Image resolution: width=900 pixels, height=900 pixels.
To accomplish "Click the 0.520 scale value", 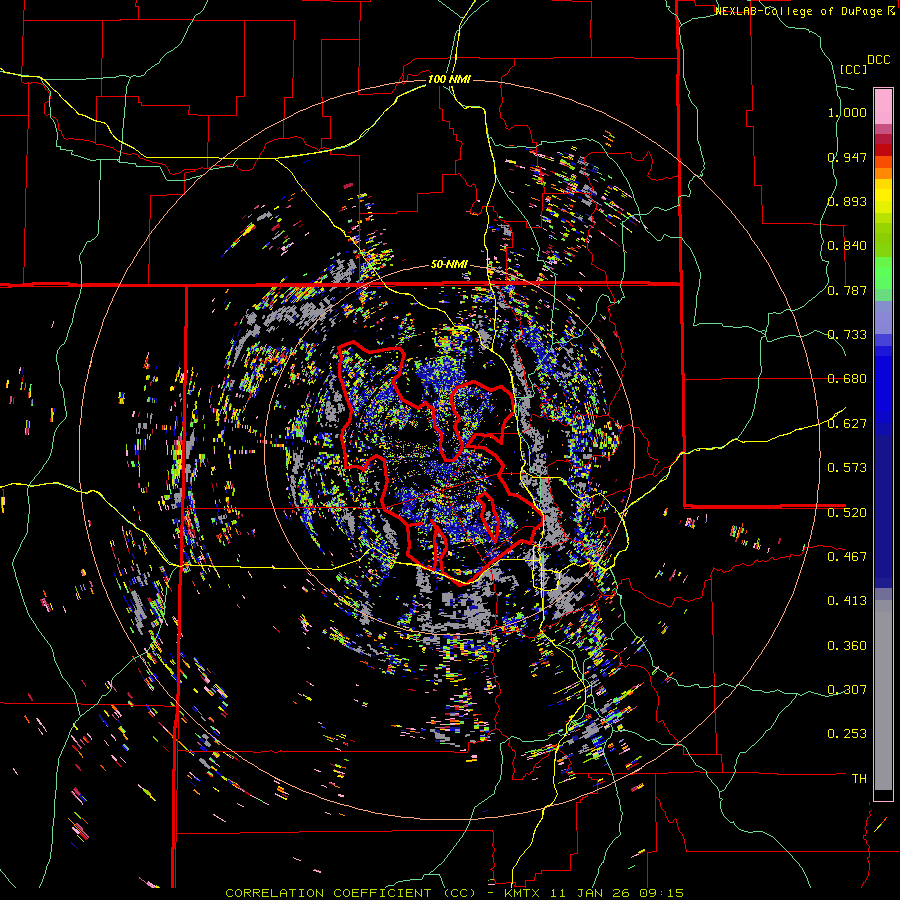I will pyautogui.click(x=847, y=512).
